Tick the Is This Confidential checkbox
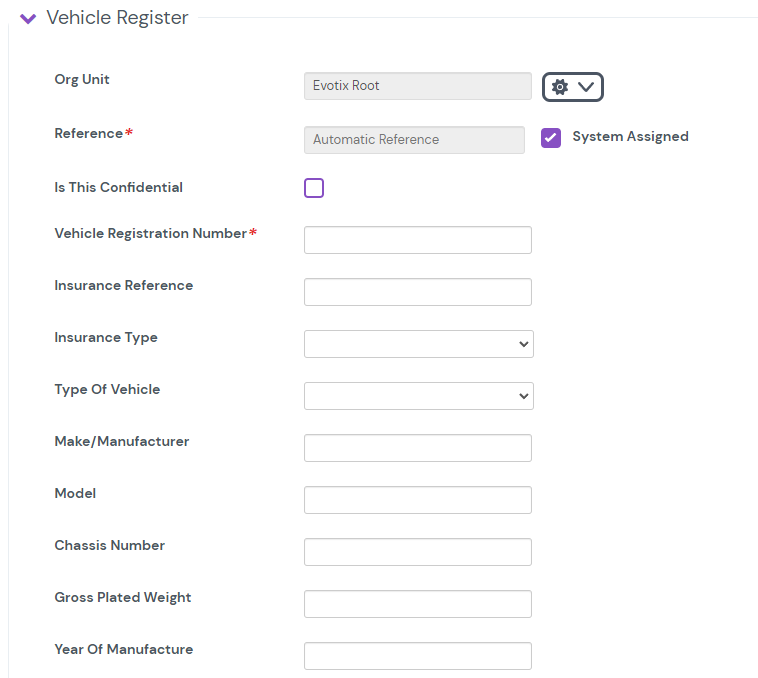The image size is (758, 678). coord(314,188)
